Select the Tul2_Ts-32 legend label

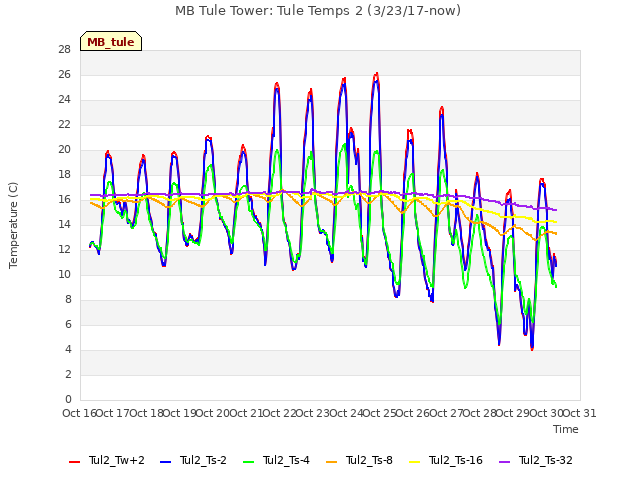(x=546, y=460)
